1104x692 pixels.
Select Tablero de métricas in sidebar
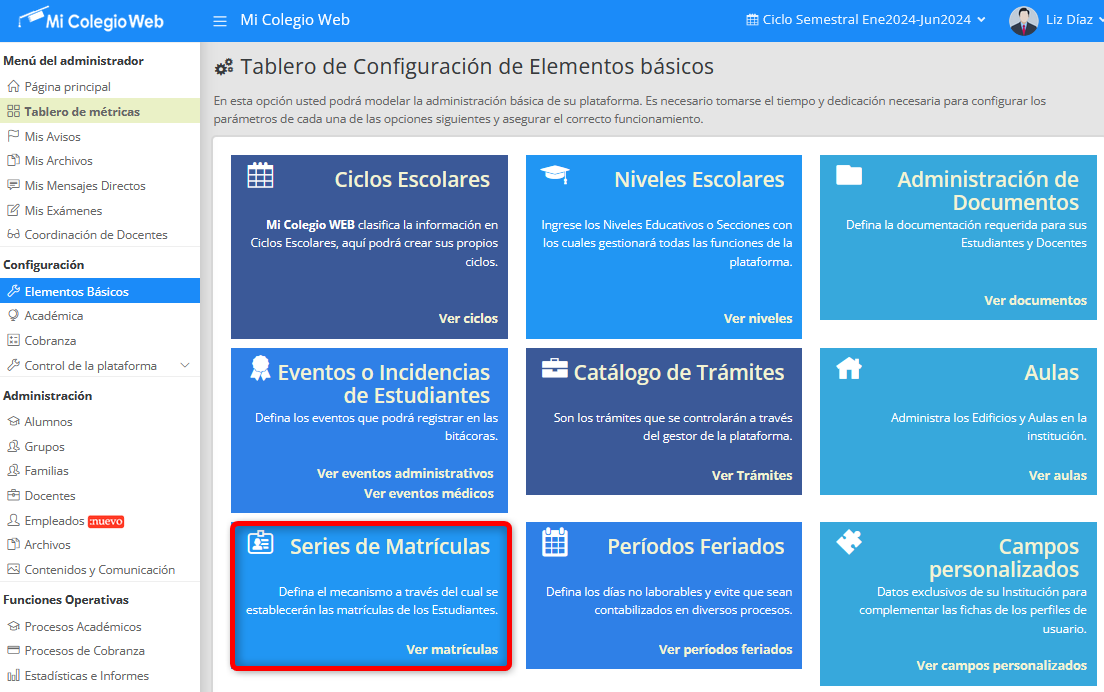pyautogui.click(x=82, y=111)
